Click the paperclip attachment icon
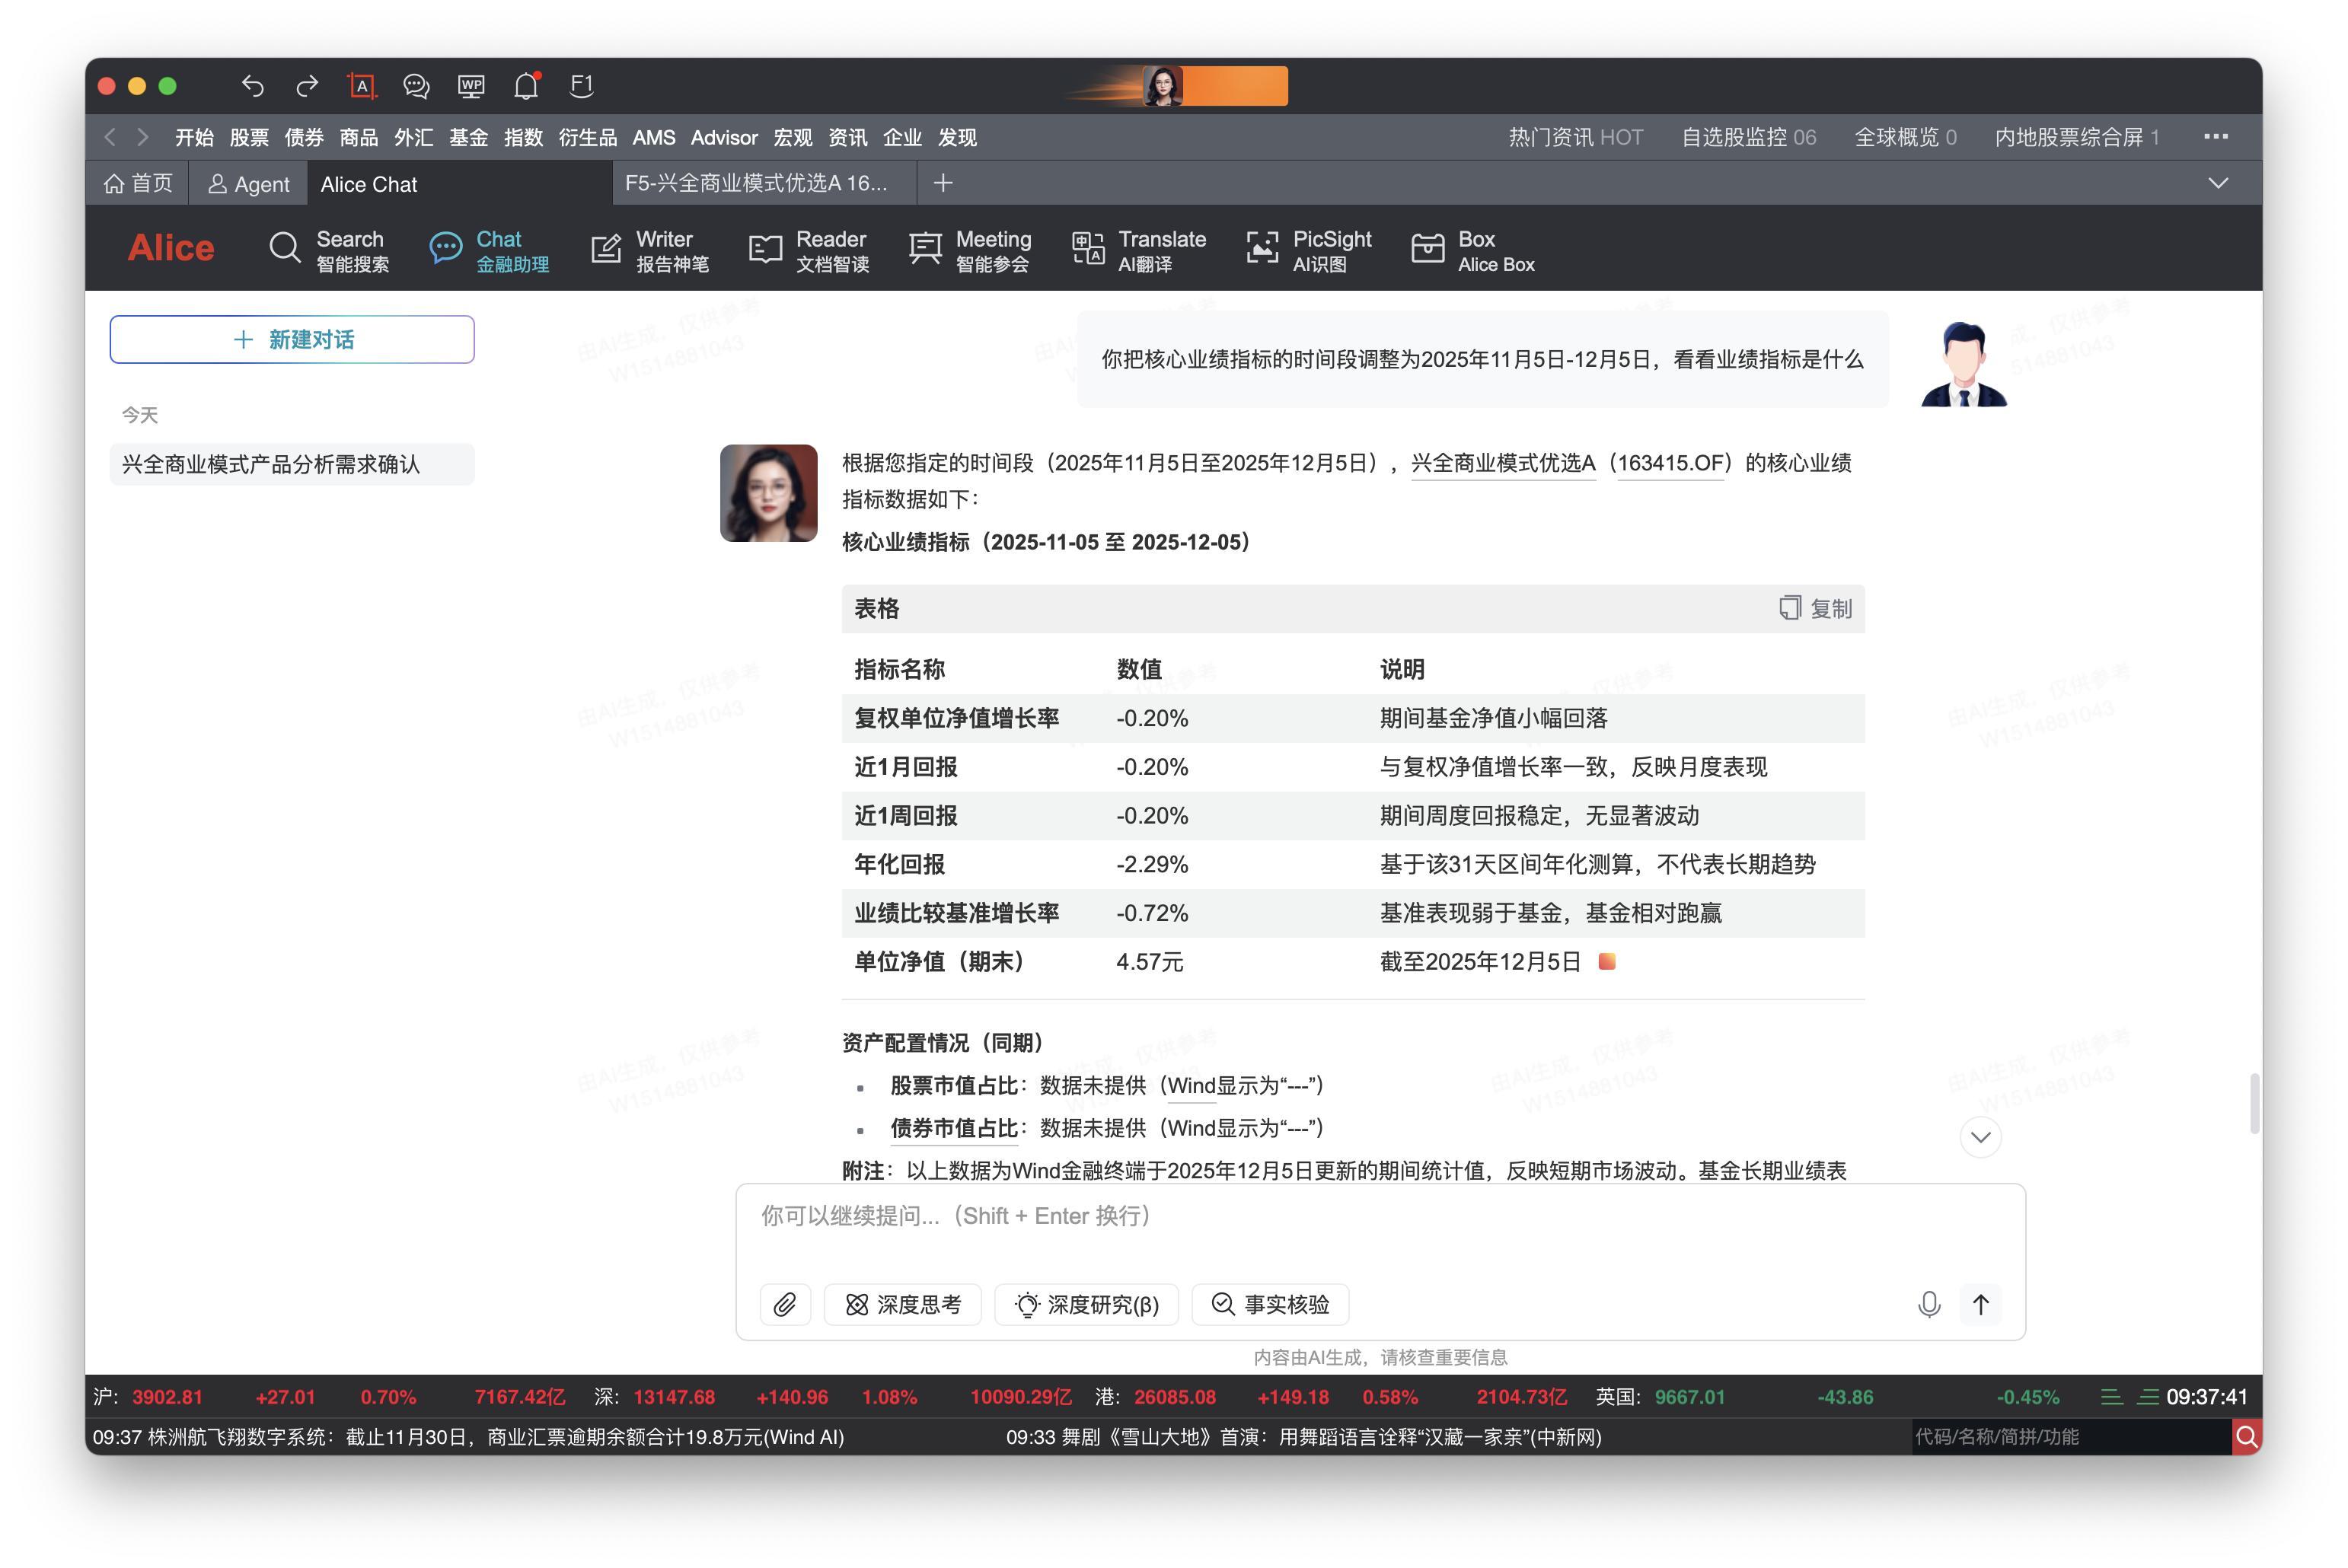Image resolution: width=2348 pixels, height=1568 pixels. pos(784,1304)
